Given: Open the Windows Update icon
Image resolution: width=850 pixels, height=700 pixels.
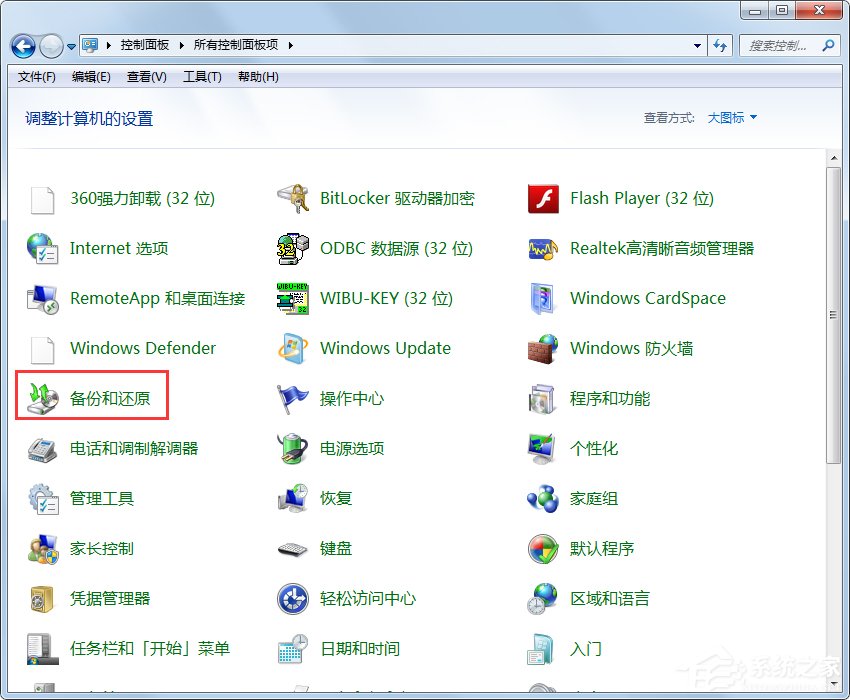Looking at the screenshot, I should (x=293, y=348).
